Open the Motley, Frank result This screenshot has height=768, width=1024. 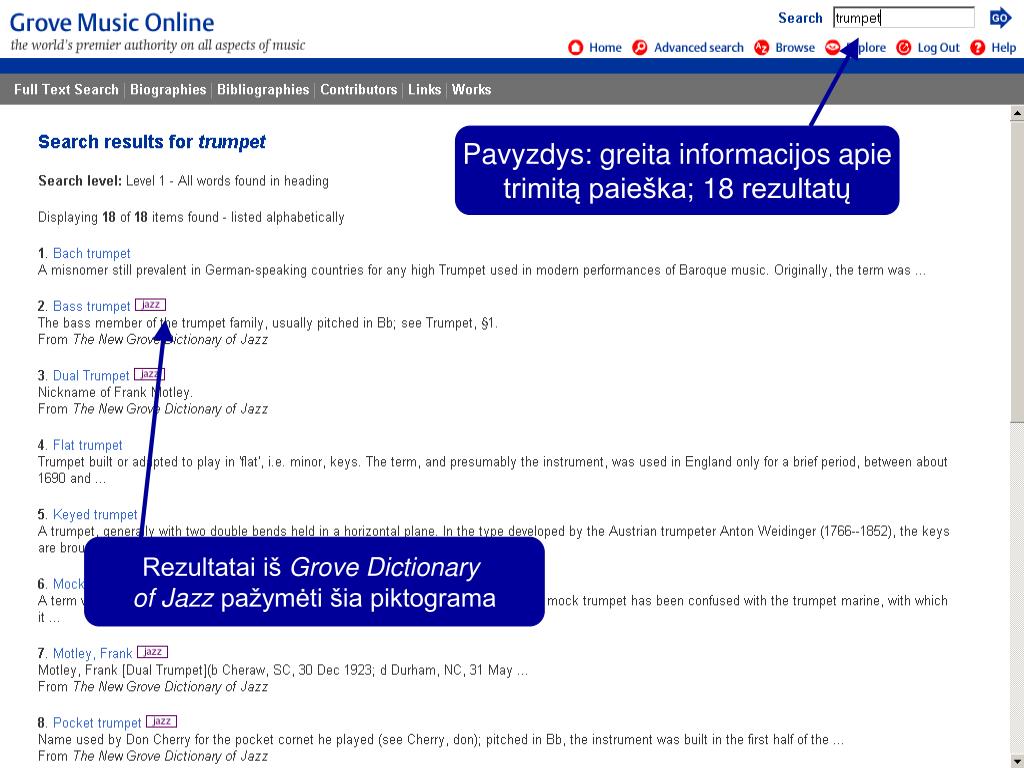click(x=93, y=653)
